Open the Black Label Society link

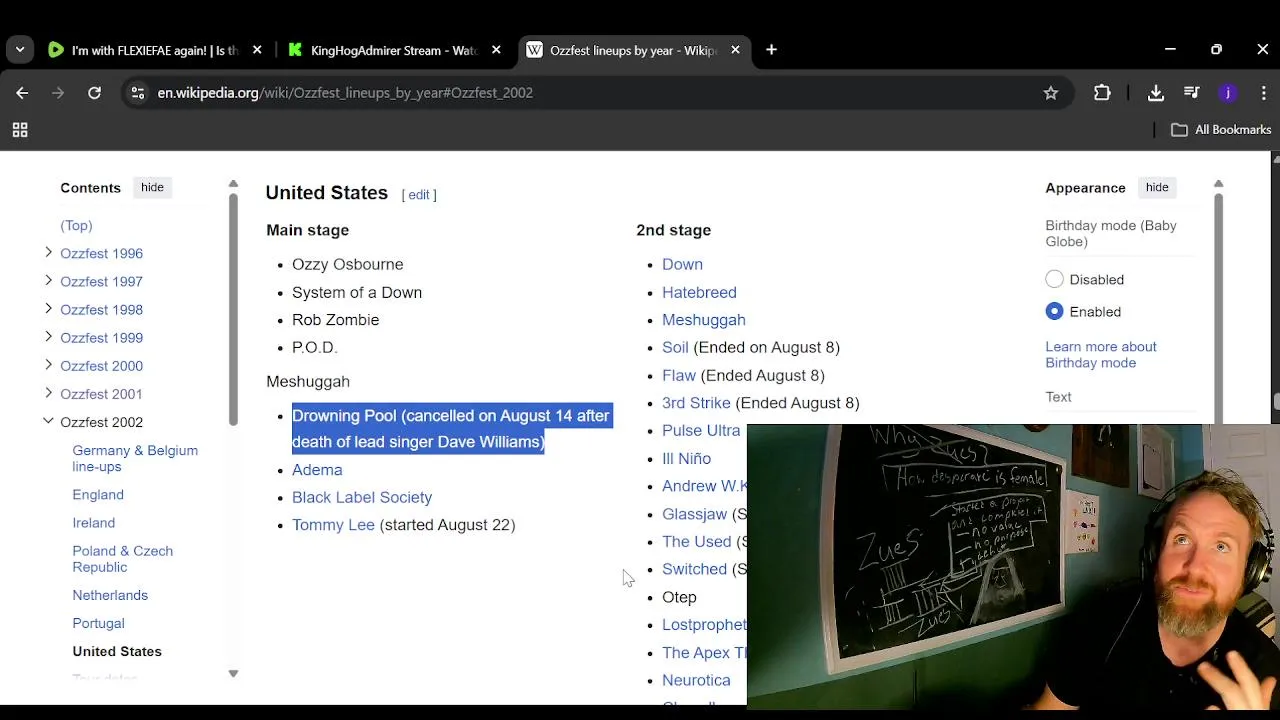click(362, 497)
